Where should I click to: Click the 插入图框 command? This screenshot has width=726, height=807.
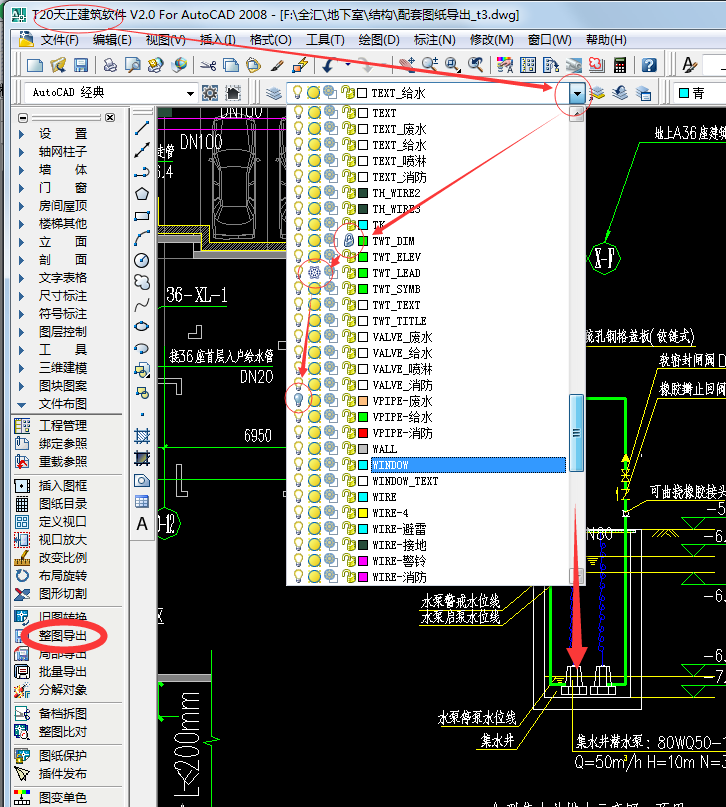point(62,486)
